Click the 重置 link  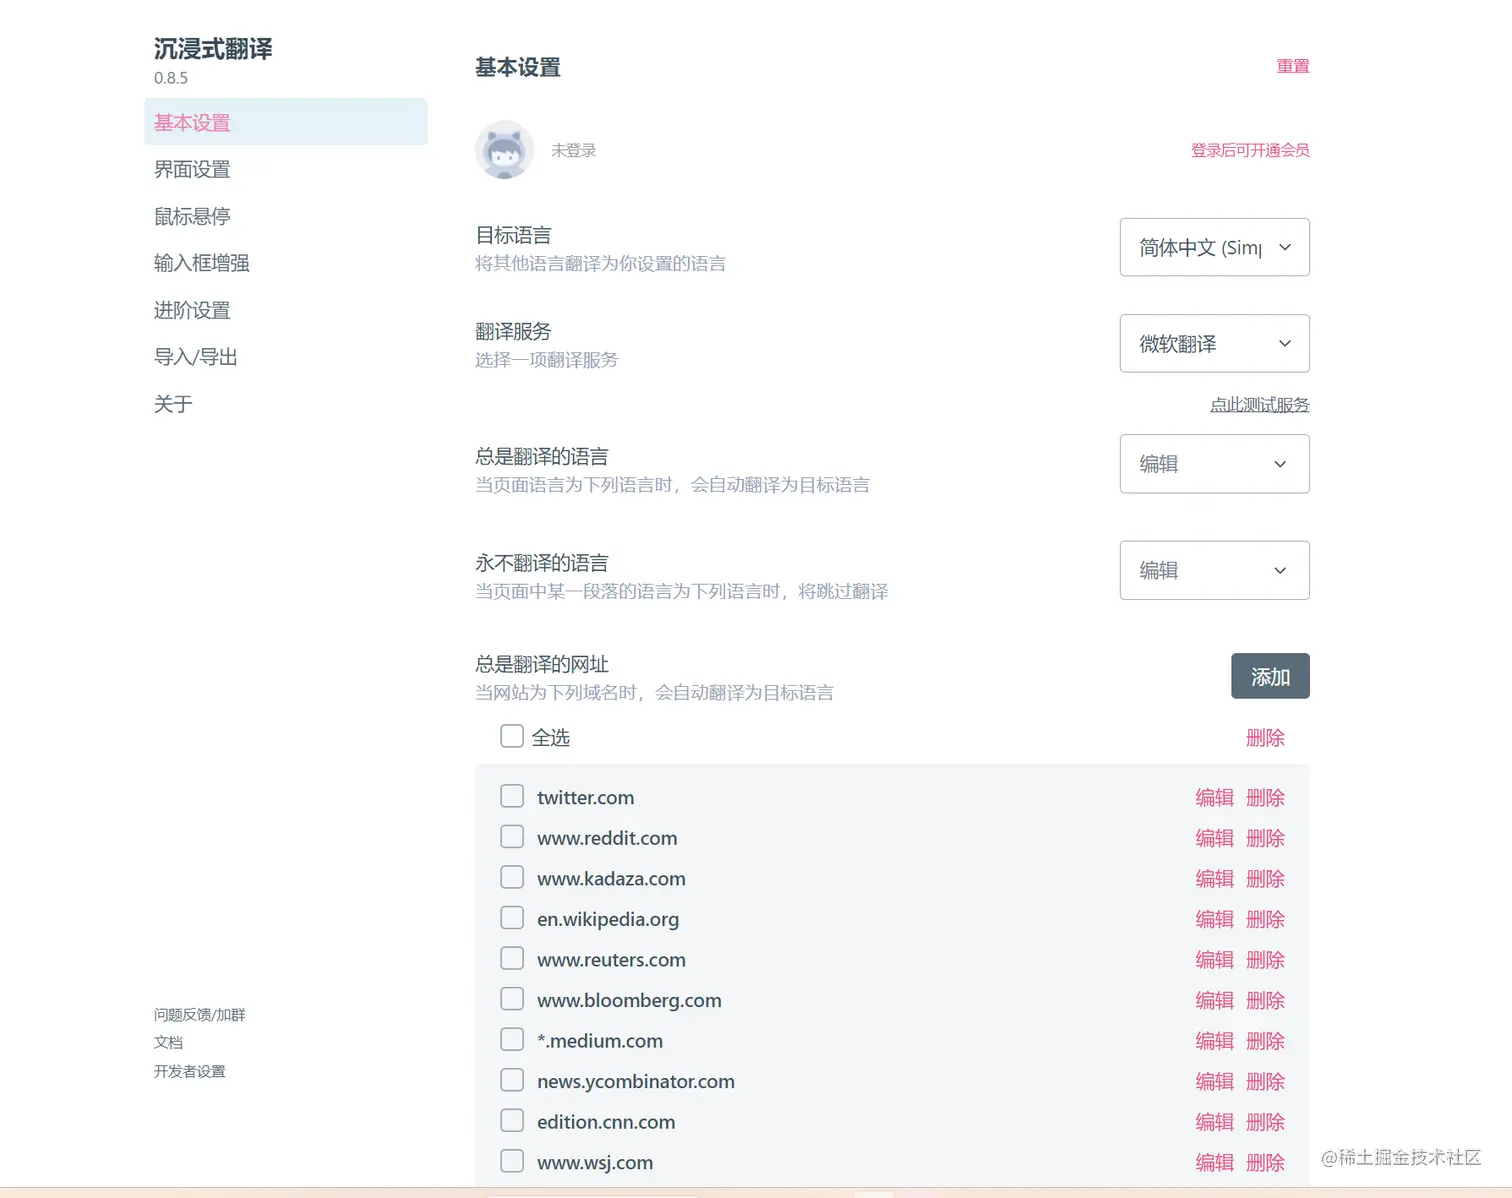(1293, 66)
